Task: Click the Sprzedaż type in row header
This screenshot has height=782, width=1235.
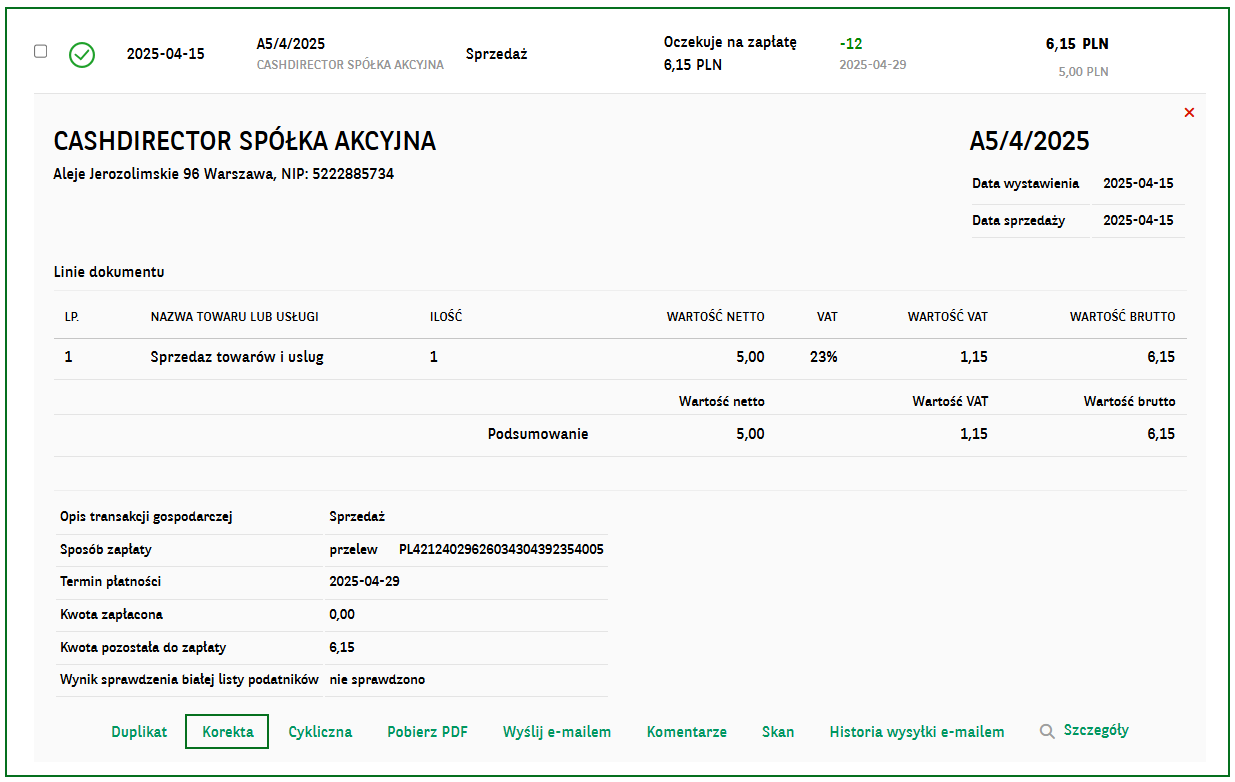Action: point(497,54)
